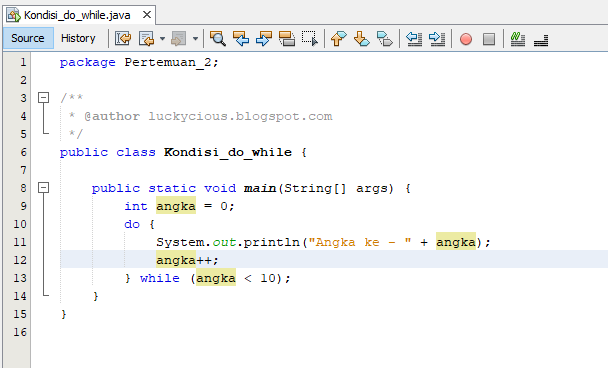Click line number 16 in gutter
The image size is (608, 368).
(20, 332)
